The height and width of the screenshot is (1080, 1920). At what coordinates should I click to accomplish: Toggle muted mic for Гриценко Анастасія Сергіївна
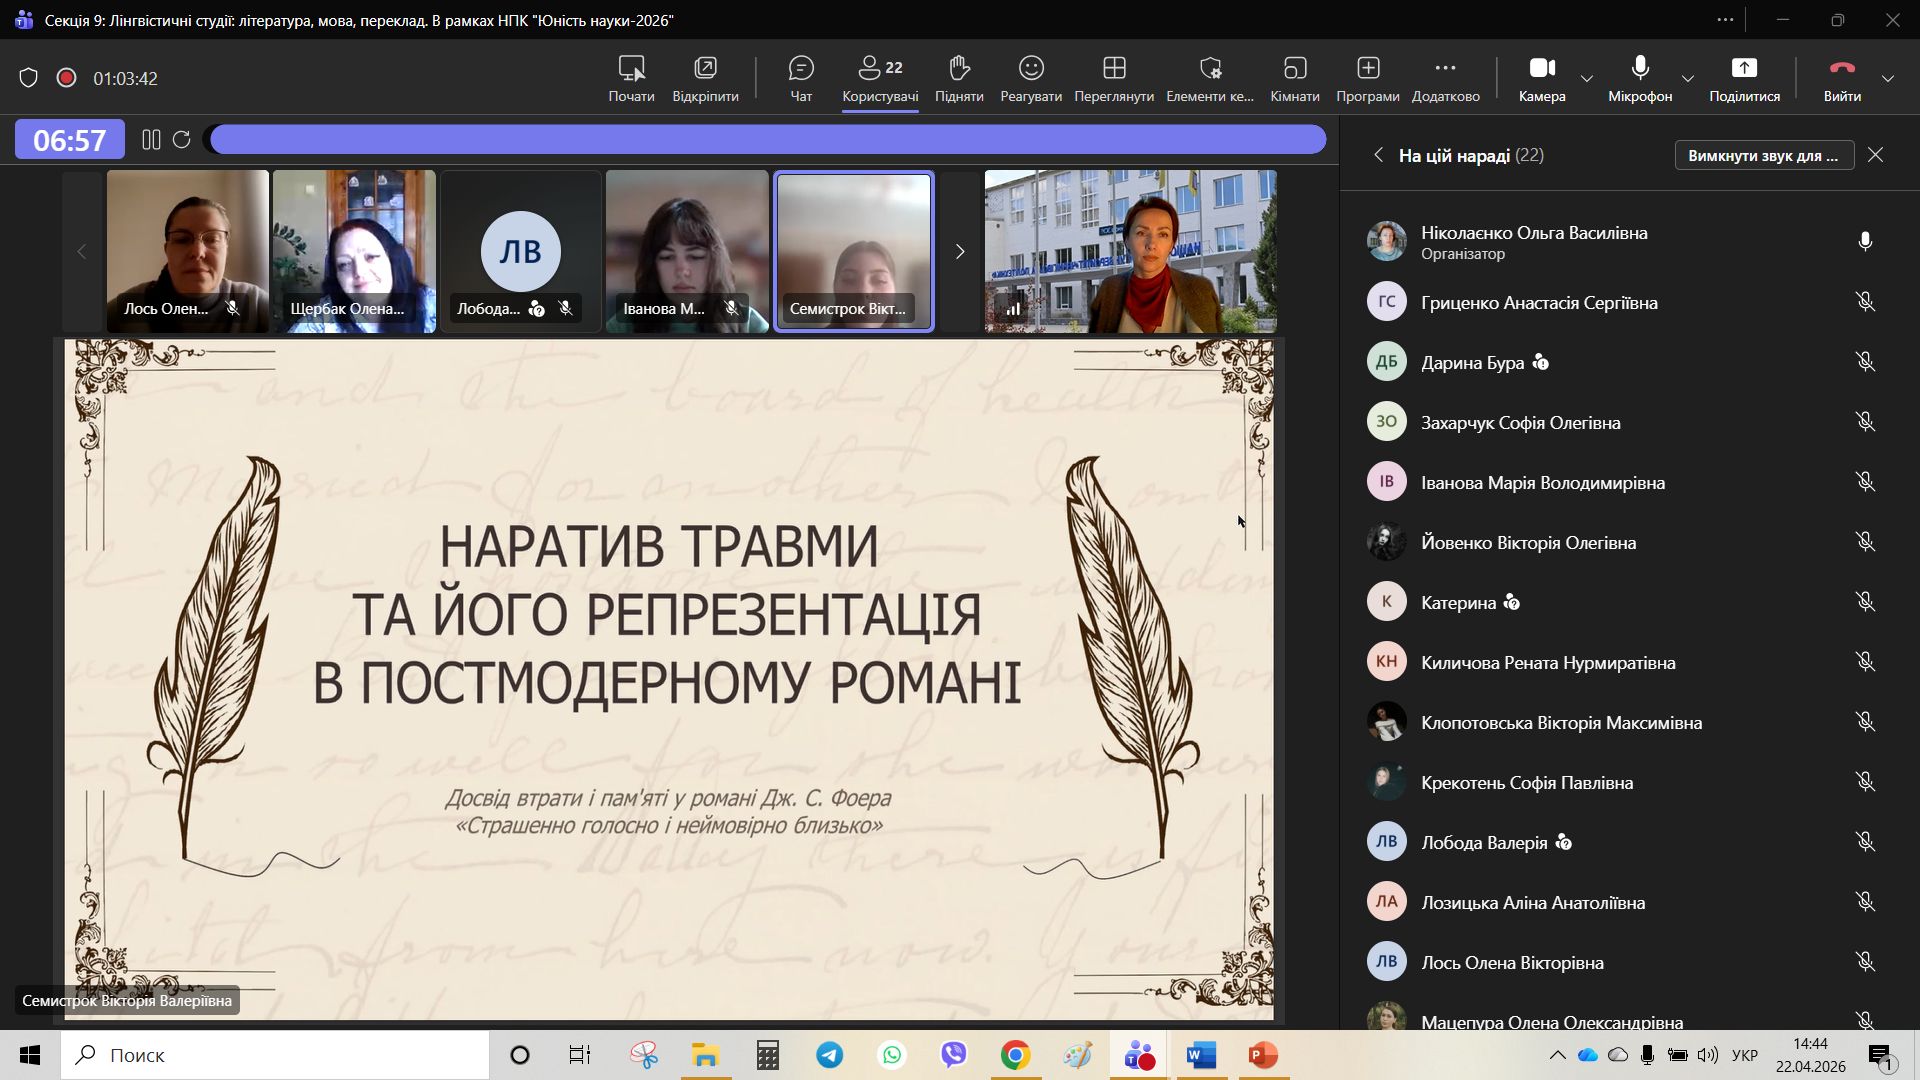1864,302
